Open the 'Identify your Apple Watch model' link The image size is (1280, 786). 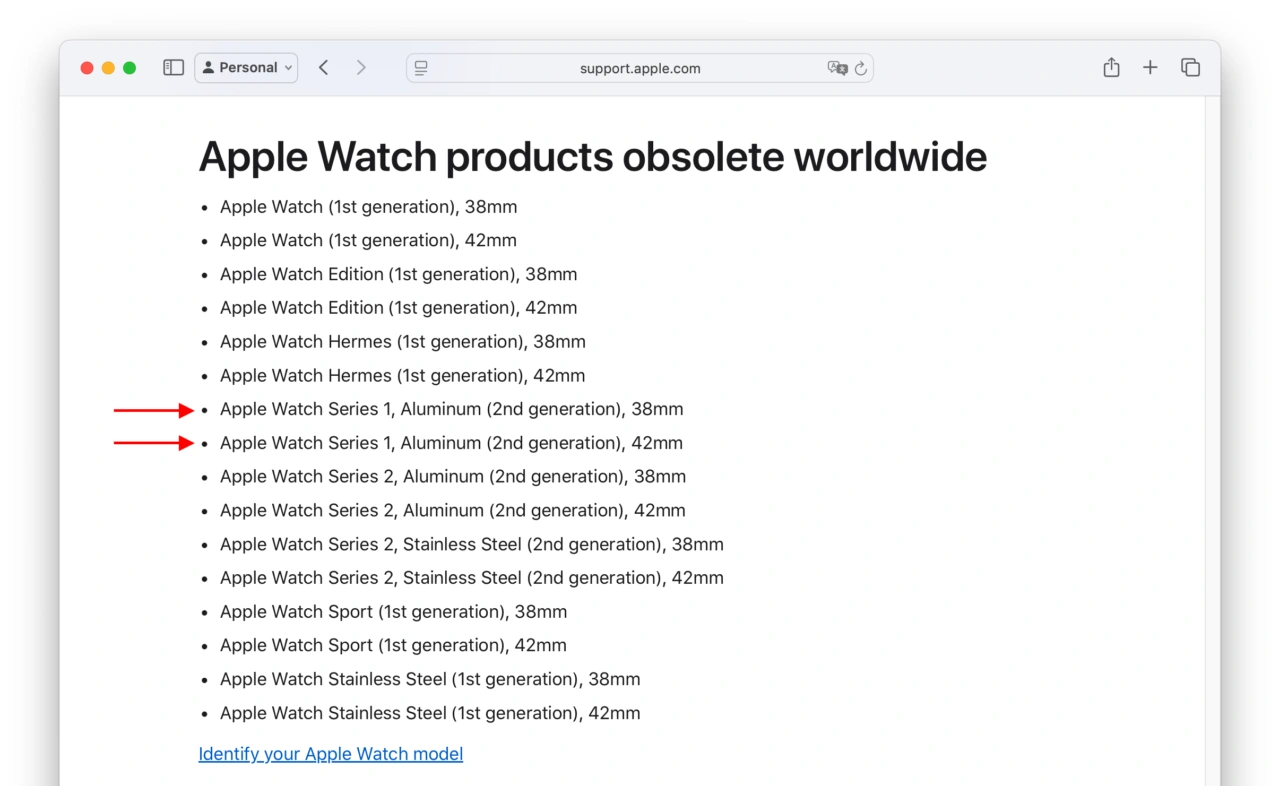[330, 753]
